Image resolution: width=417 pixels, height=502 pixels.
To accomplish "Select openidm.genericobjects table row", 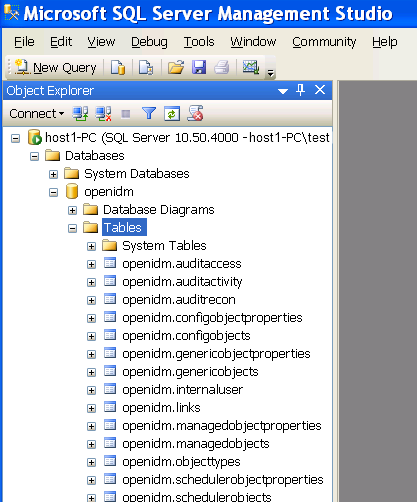I will [x=190, y=372].
